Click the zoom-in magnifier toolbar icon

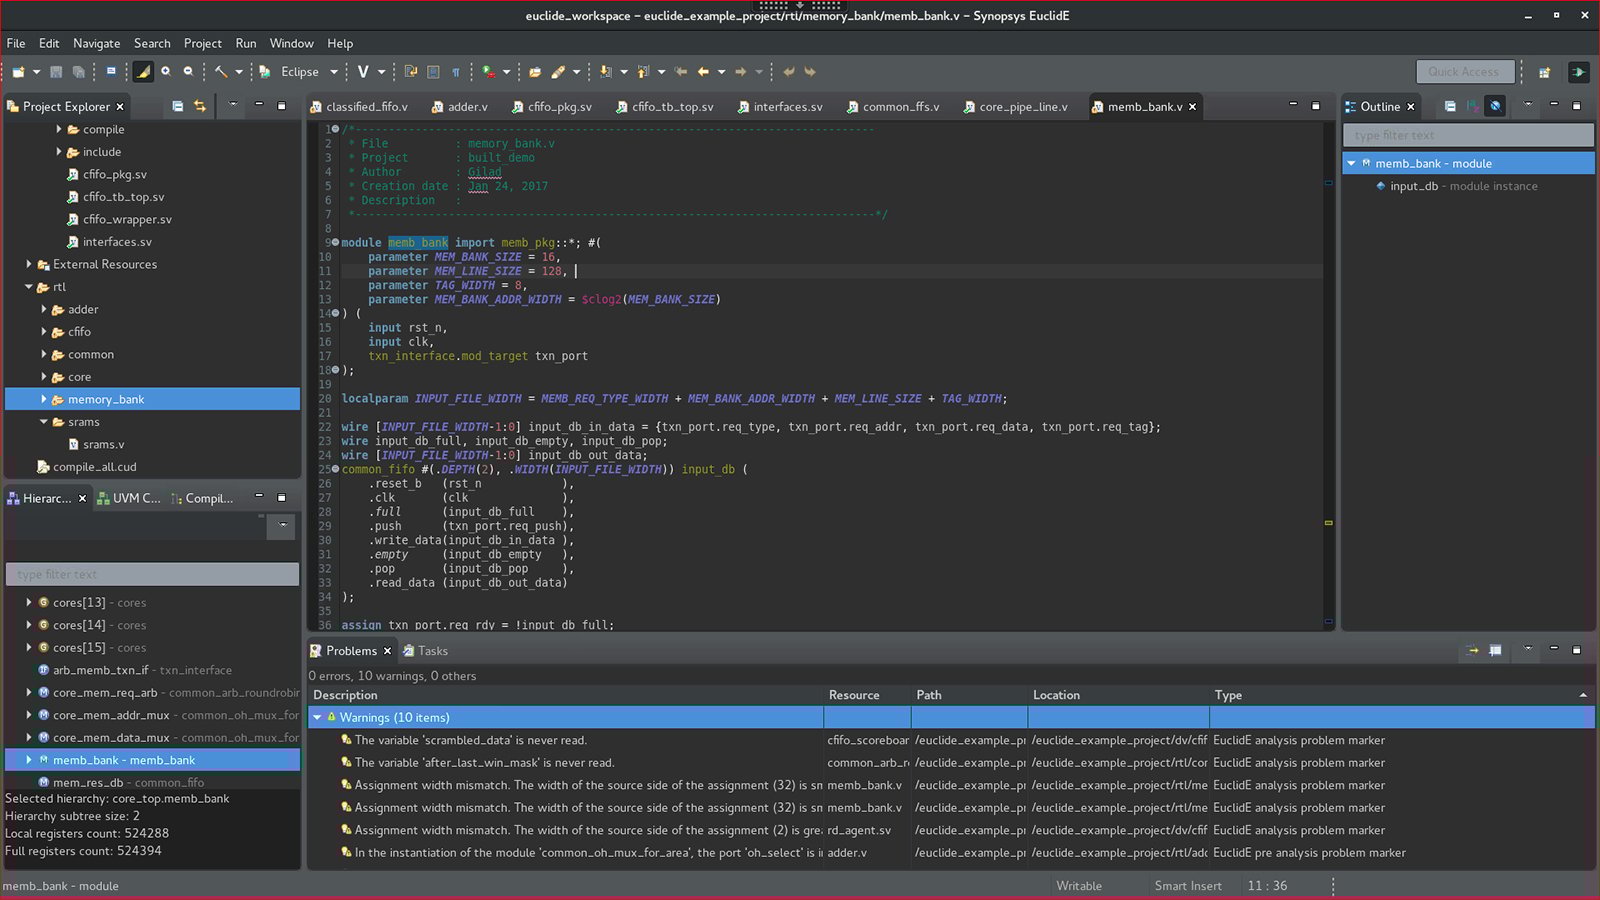pyautogui.click(x=166, y=72)
